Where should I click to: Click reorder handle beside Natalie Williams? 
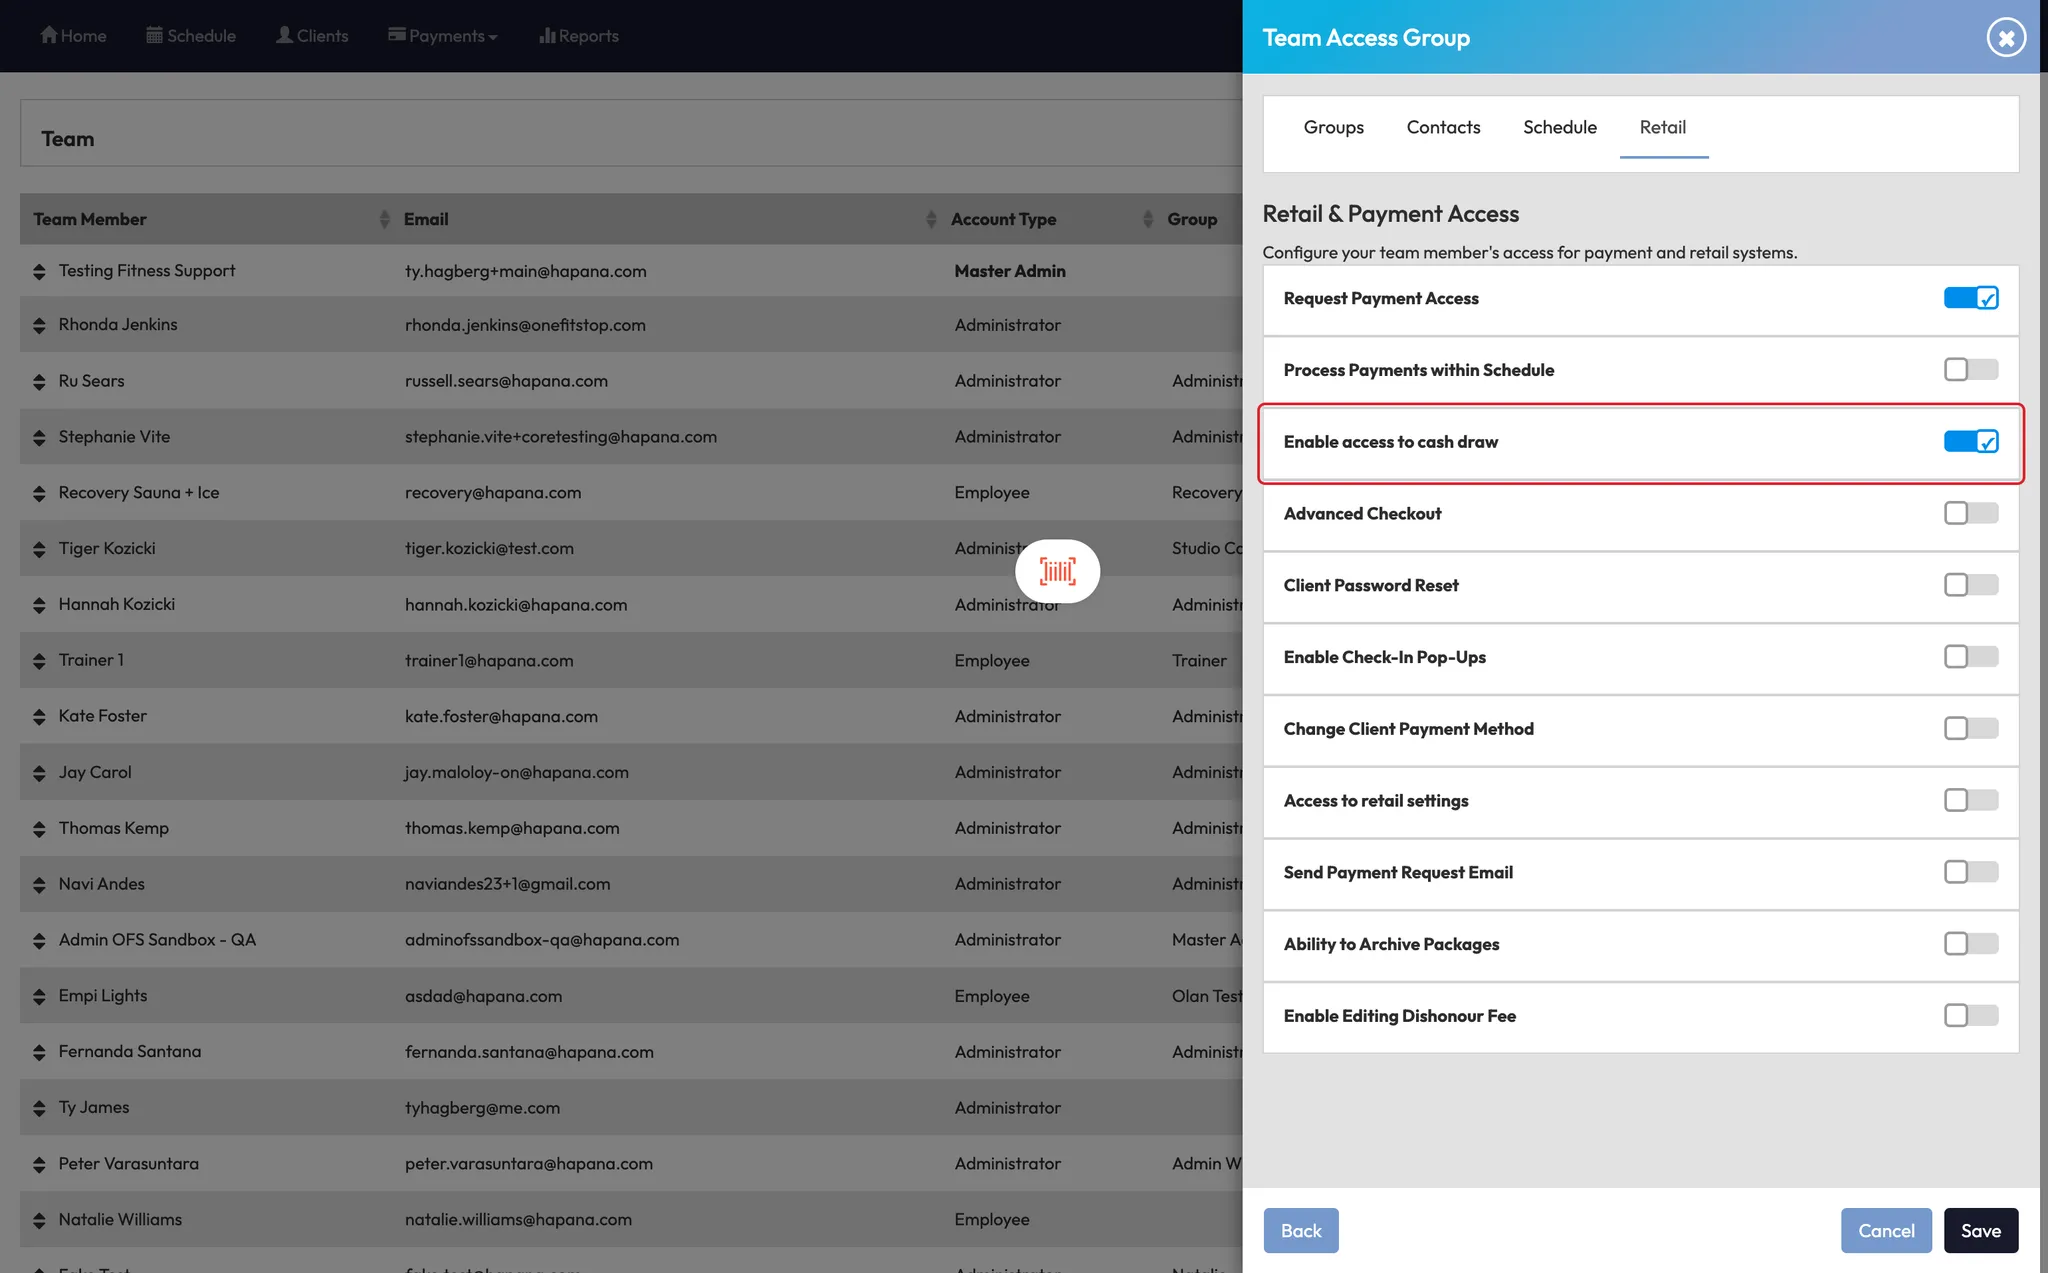pyautogui.click(x=39, y=1220)
